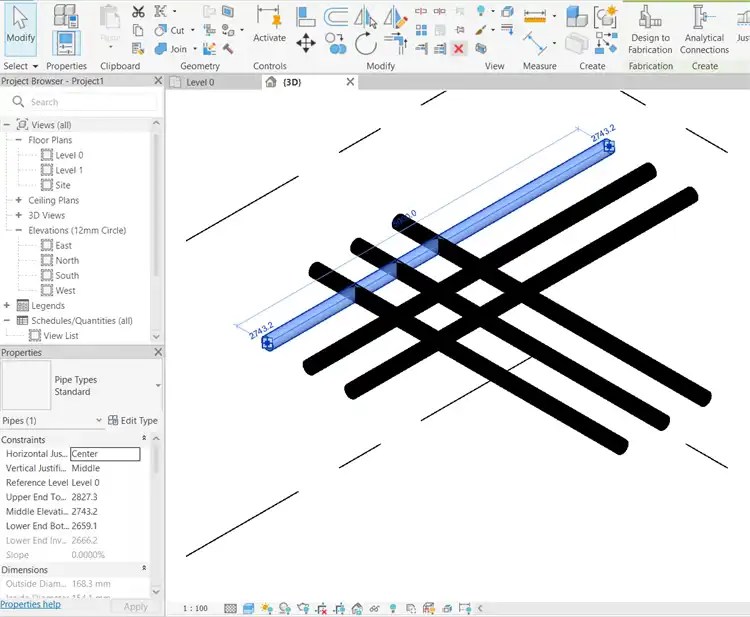Collapse the Floor Plans node
This screenshot has width=750, height=617.
pos(19,140)
